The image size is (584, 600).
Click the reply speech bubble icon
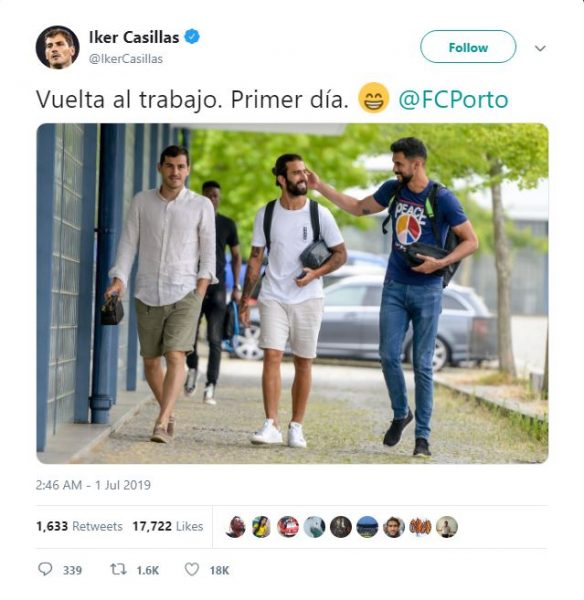point(45,569)
